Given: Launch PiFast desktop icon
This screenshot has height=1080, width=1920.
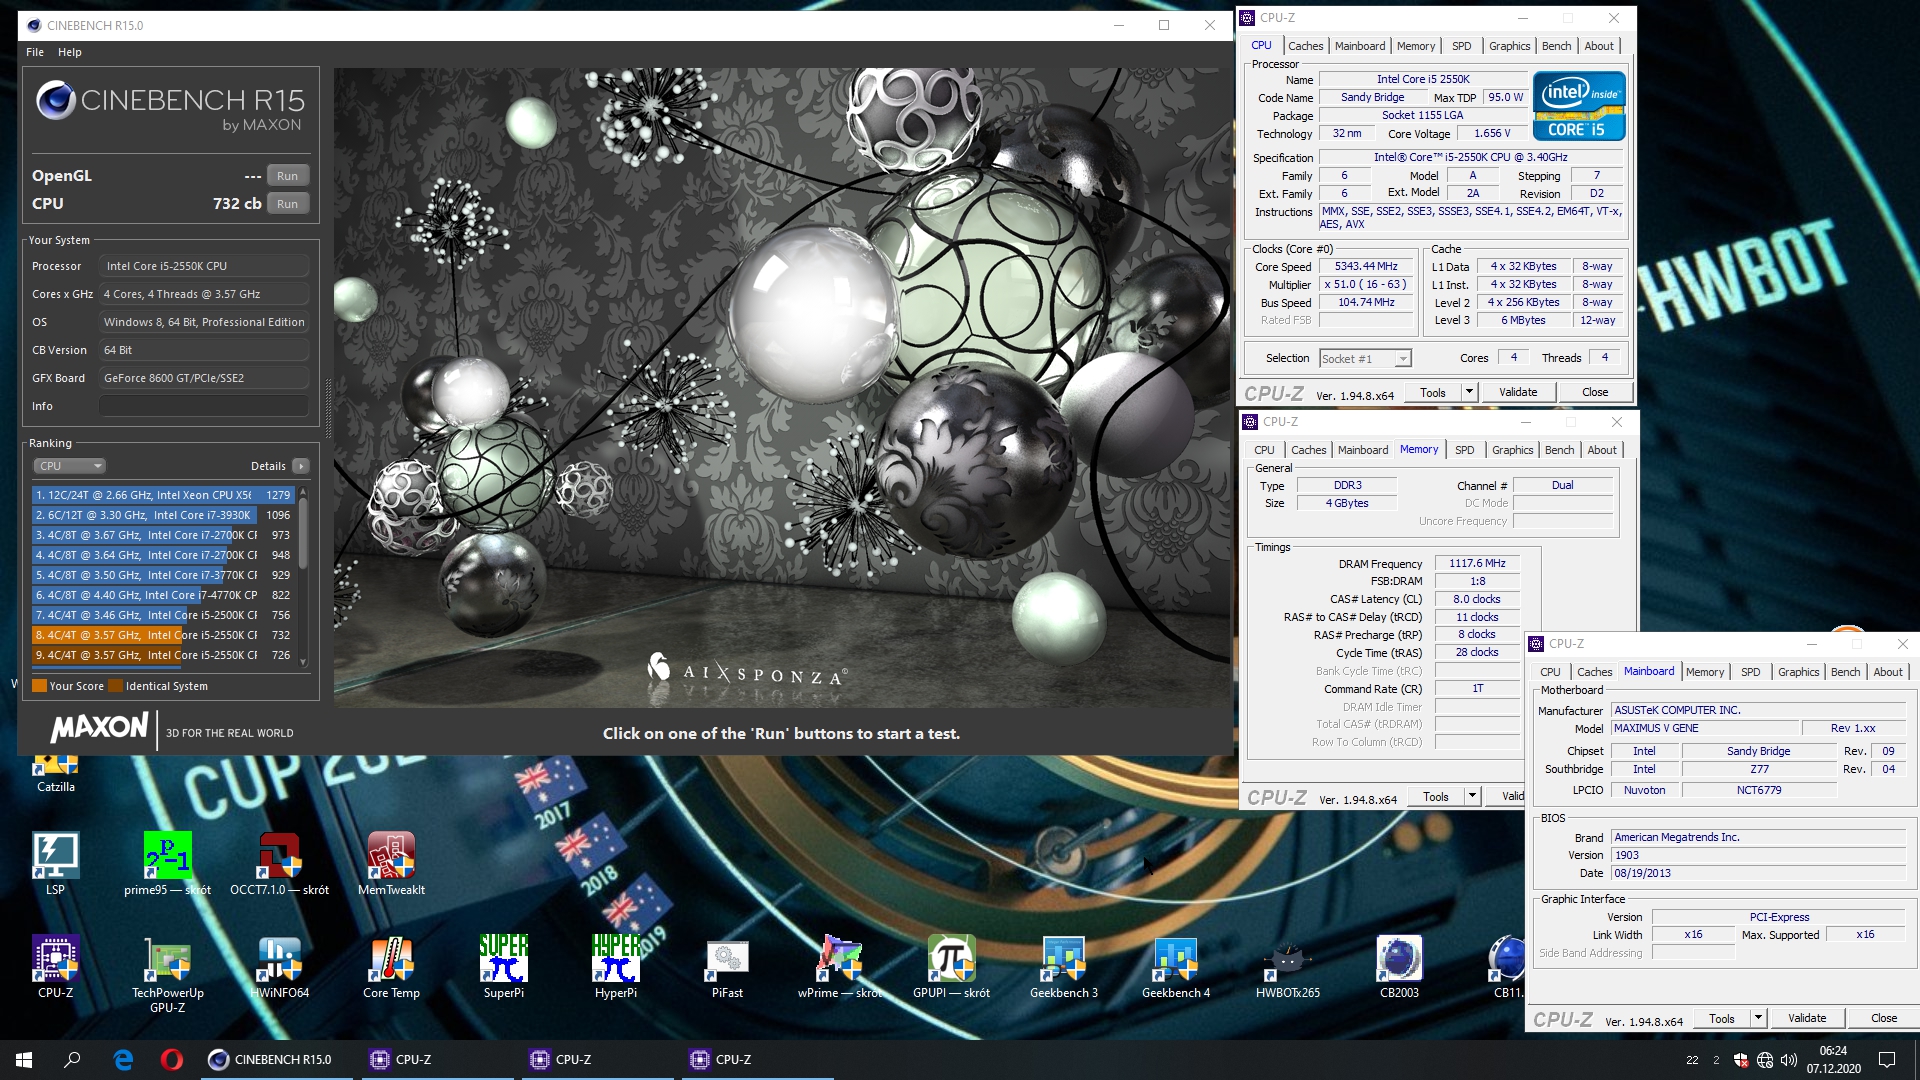Looking at the screenshot, I should 727,967.
